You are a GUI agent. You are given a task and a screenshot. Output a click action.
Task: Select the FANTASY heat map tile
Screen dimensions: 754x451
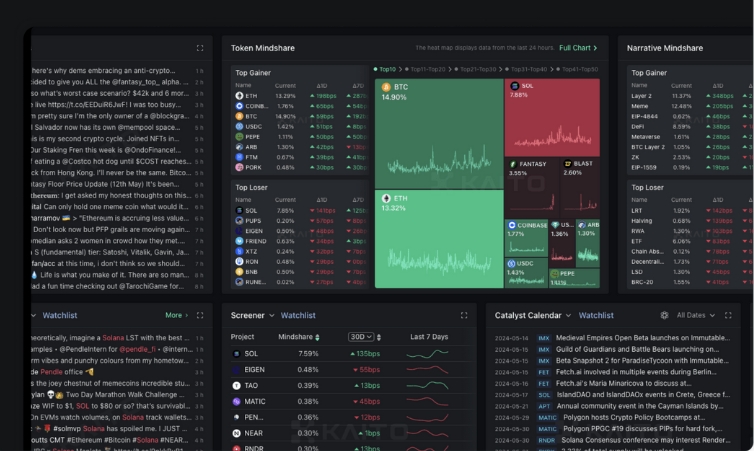tap(531, 188)
